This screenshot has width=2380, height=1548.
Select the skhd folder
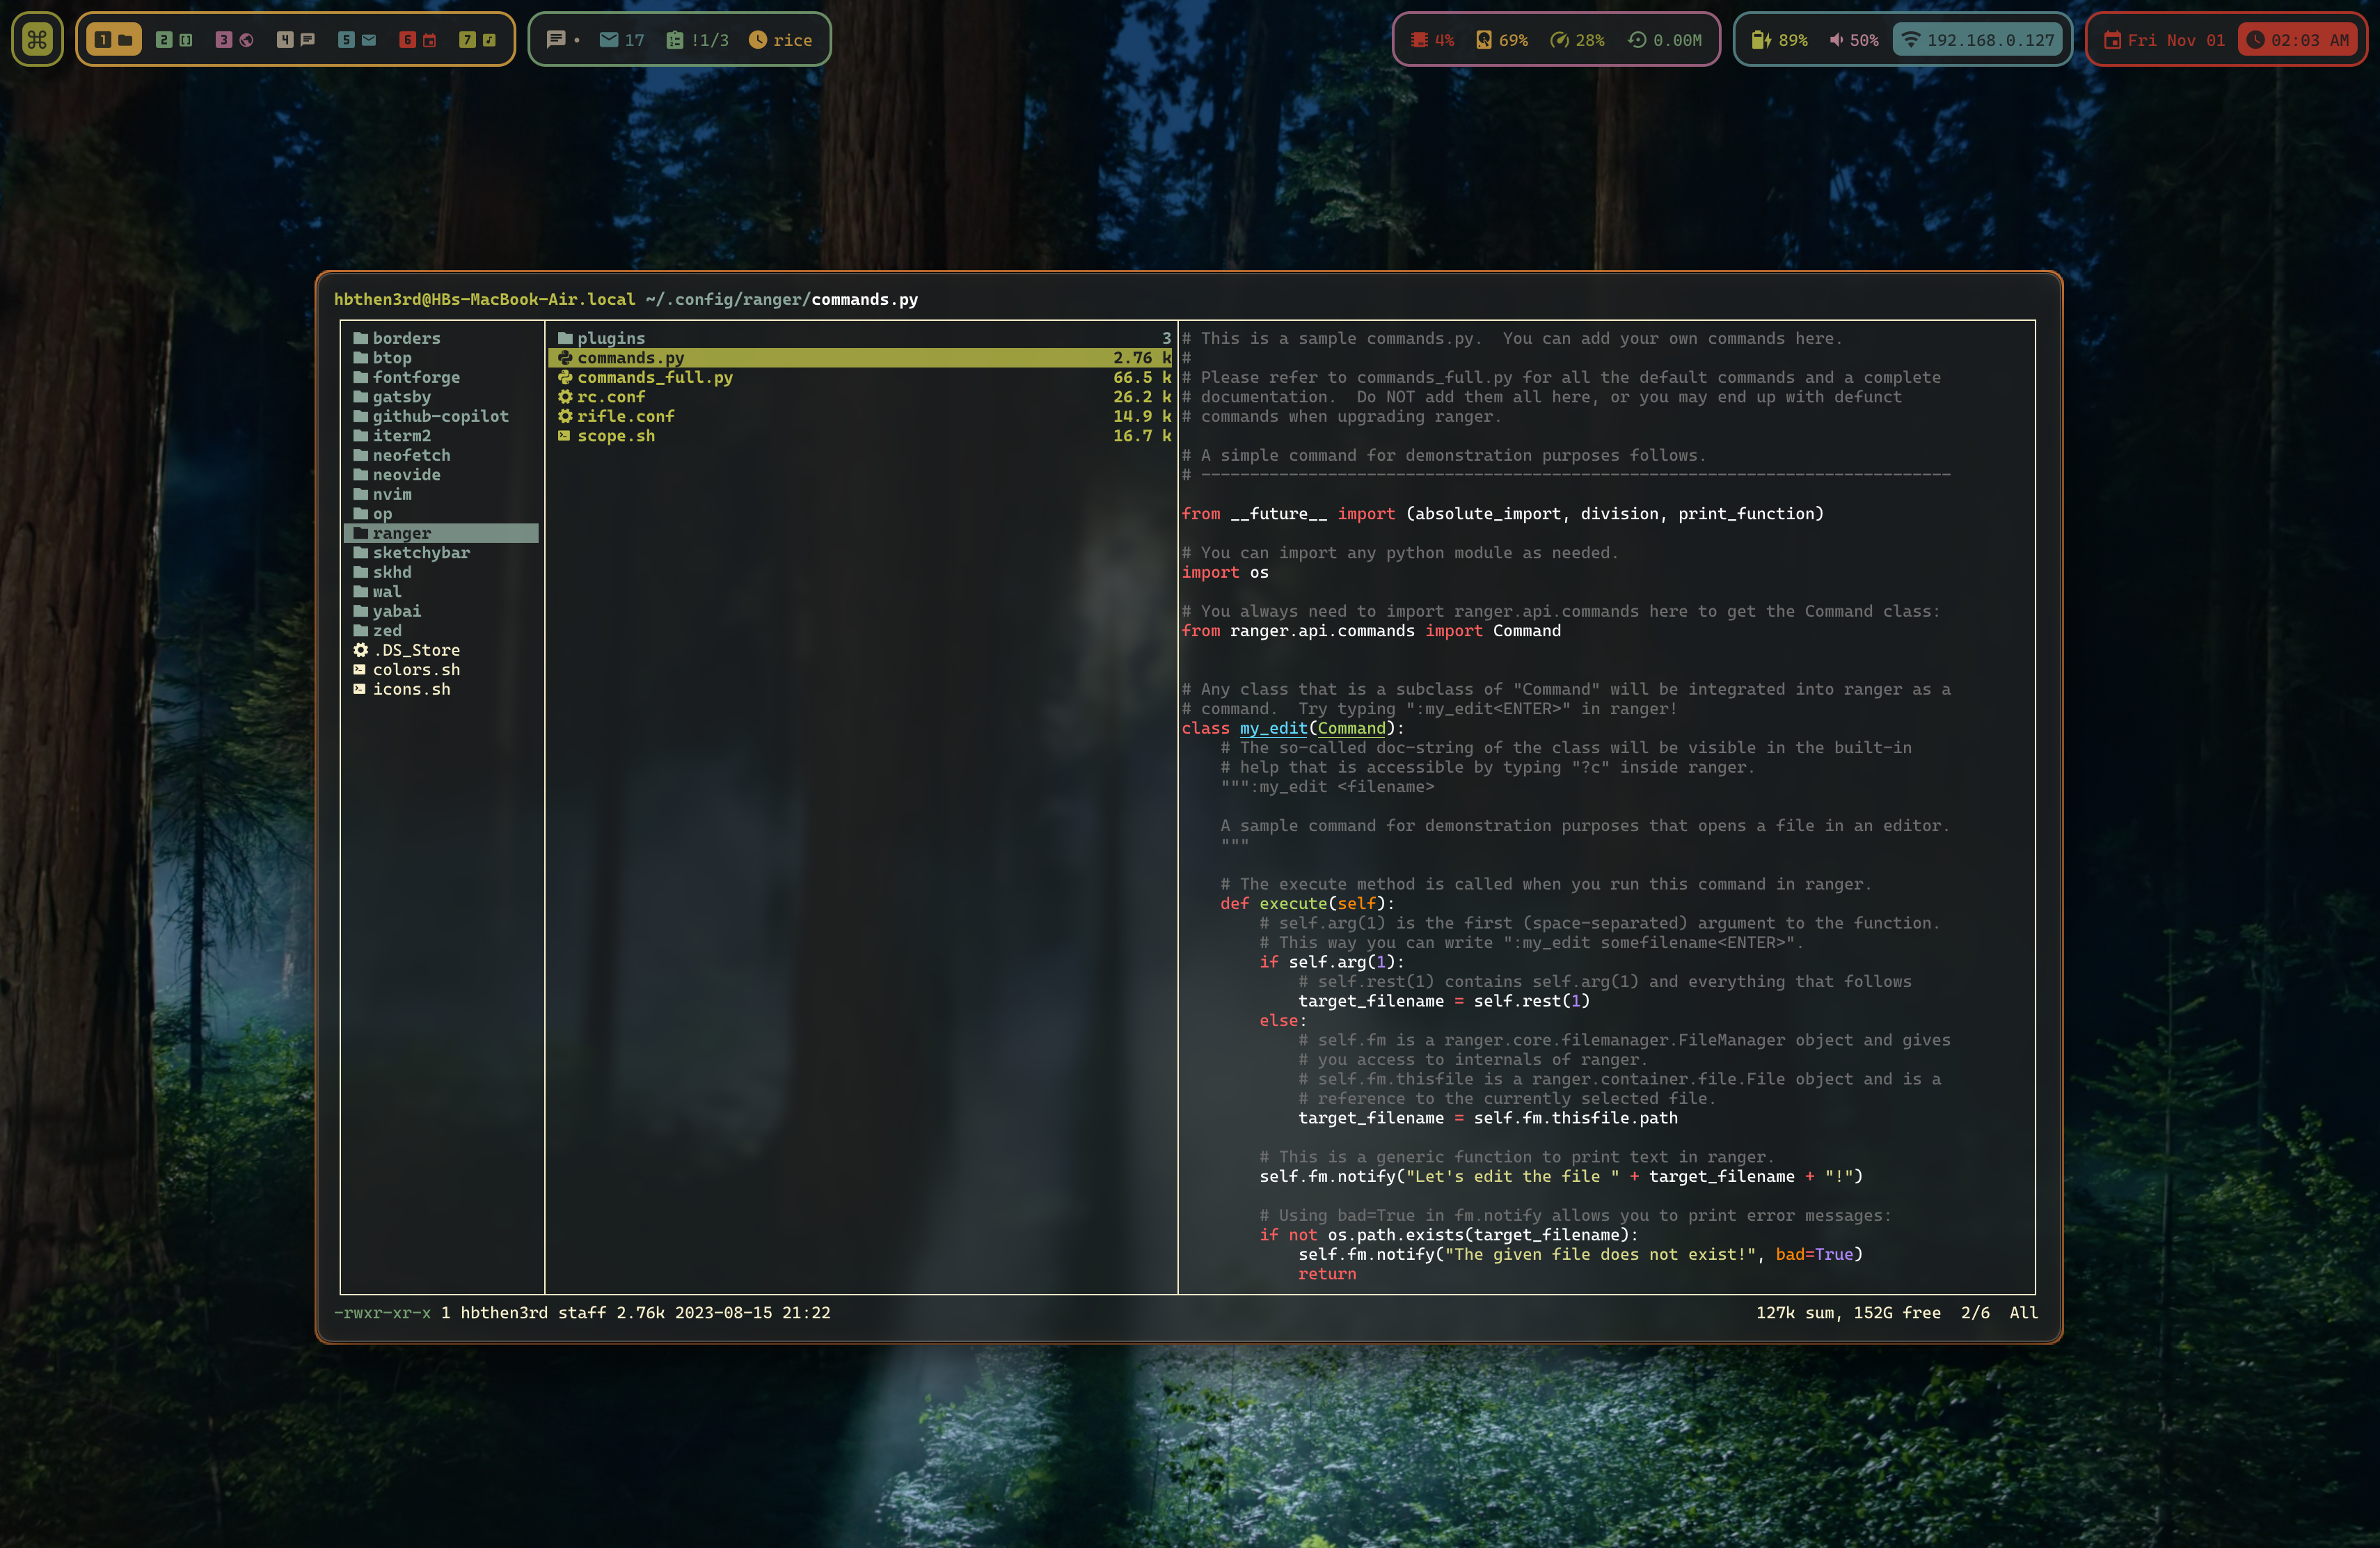point(441,572)
